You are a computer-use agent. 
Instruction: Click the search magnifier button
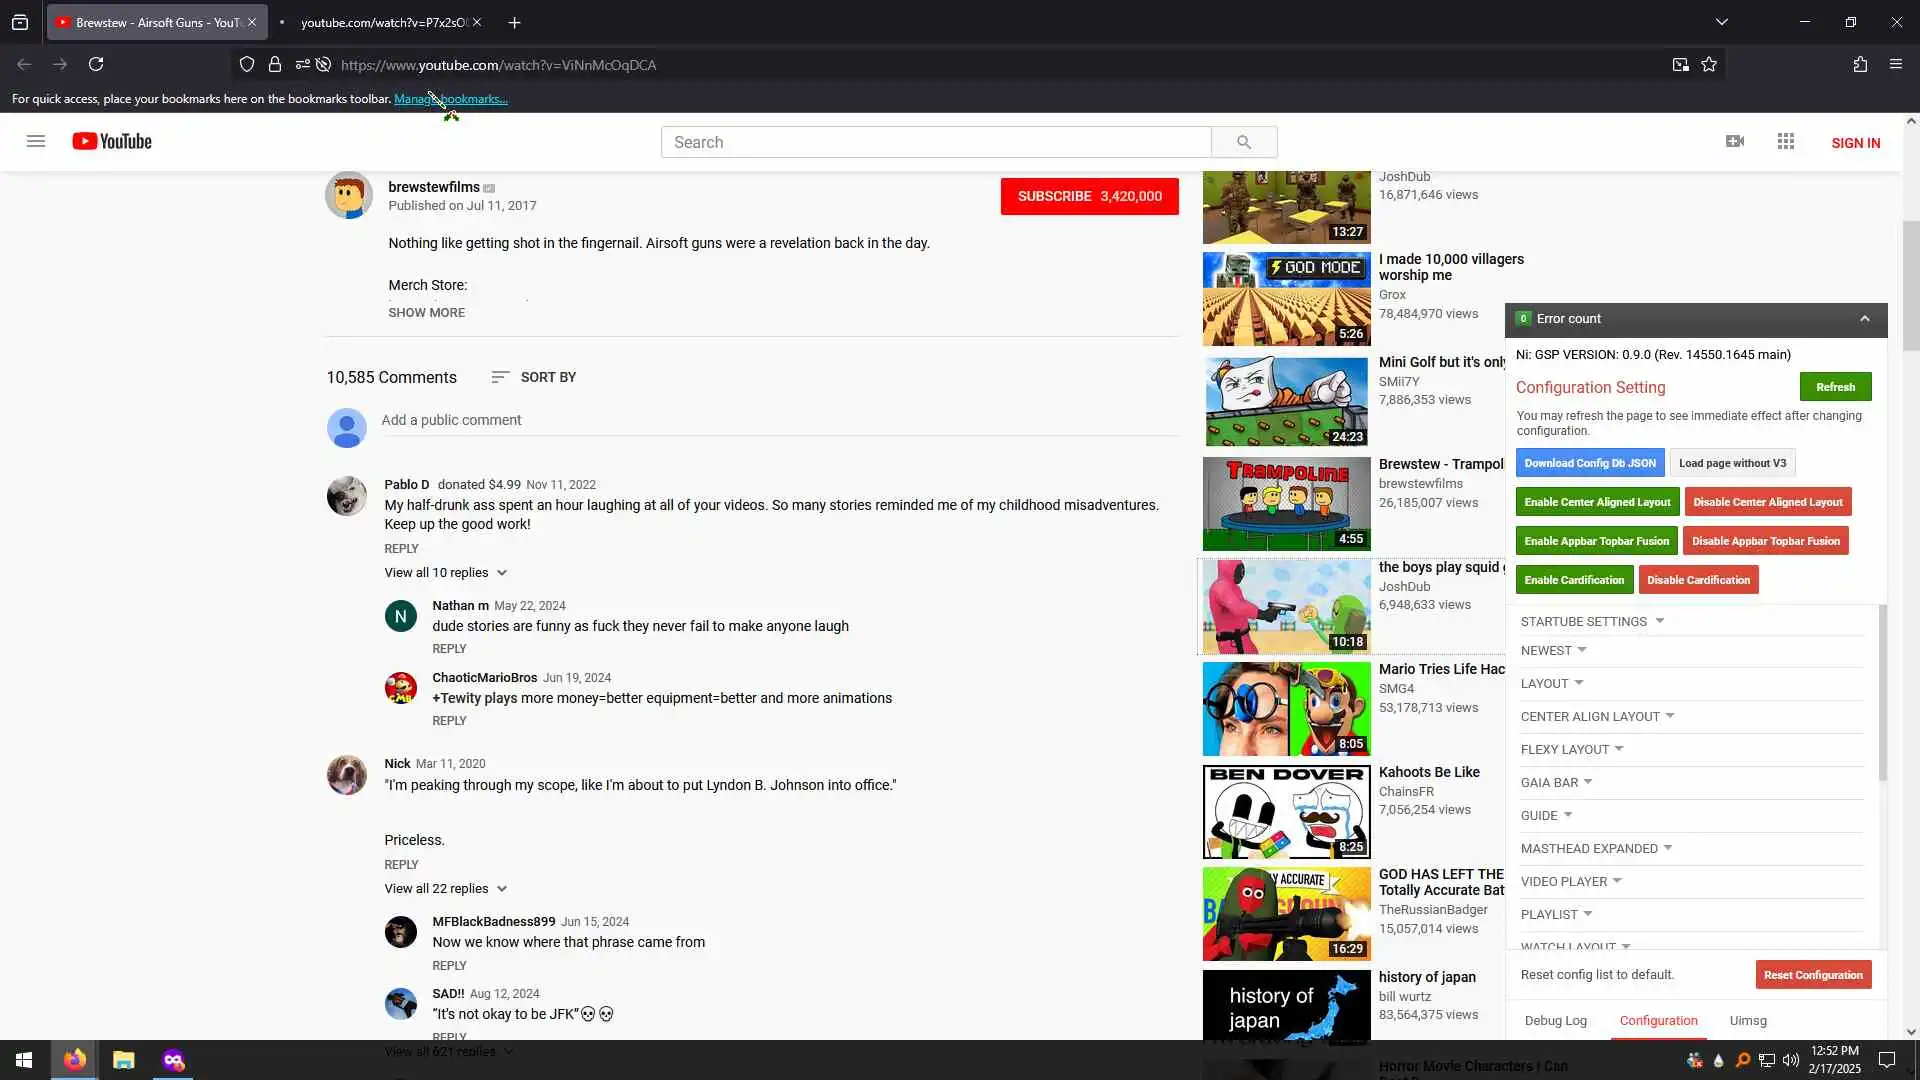click(1243, 142)
